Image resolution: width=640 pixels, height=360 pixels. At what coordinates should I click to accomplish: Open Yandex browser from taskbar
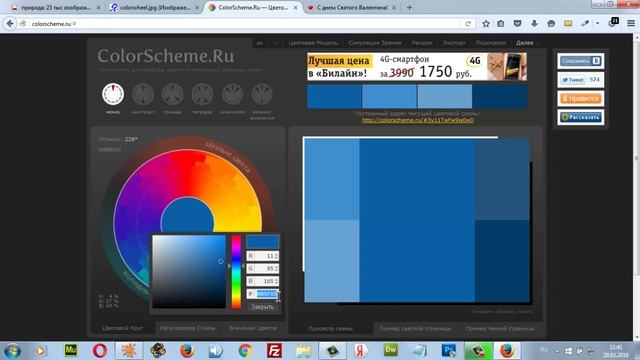[361, 351]
